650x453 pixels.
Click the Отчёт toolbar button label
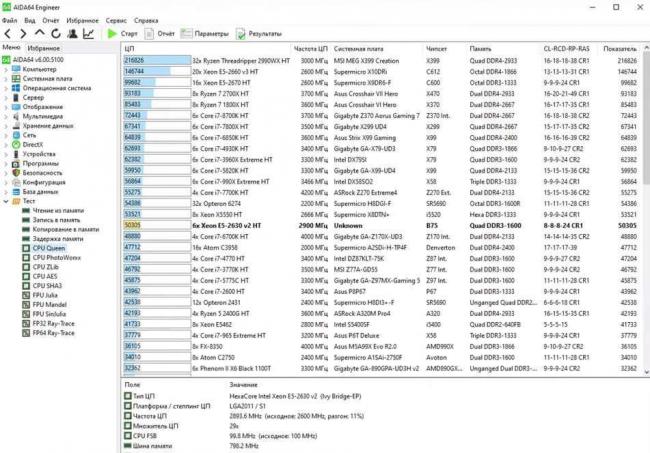pyautogui.click(x=166, y=34)
